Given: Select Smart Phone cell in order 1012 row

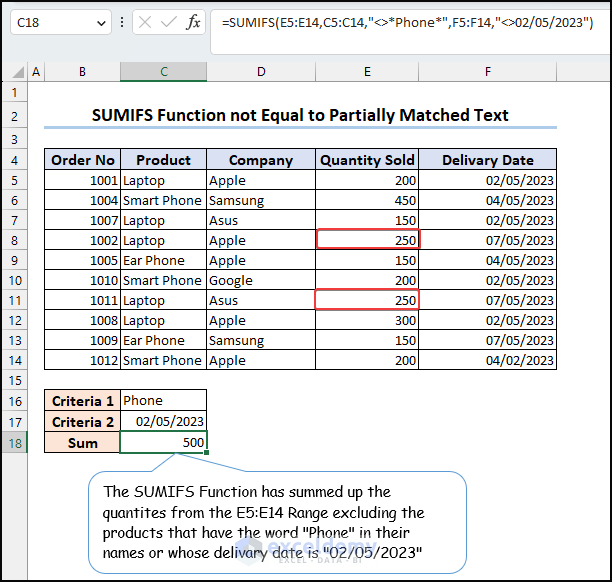Looking at the screenshot, I should pos(164,360).
